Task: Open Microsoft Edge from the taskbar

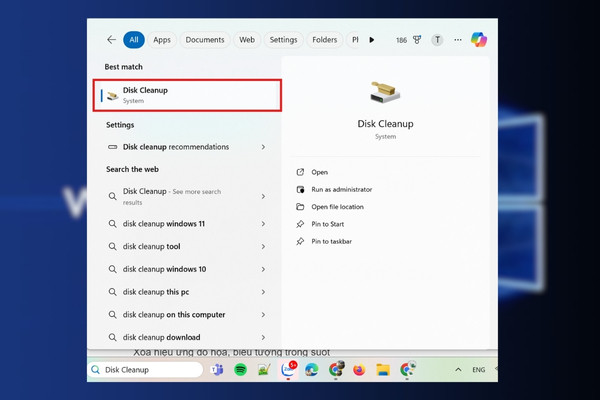Action: click(311, 370)
